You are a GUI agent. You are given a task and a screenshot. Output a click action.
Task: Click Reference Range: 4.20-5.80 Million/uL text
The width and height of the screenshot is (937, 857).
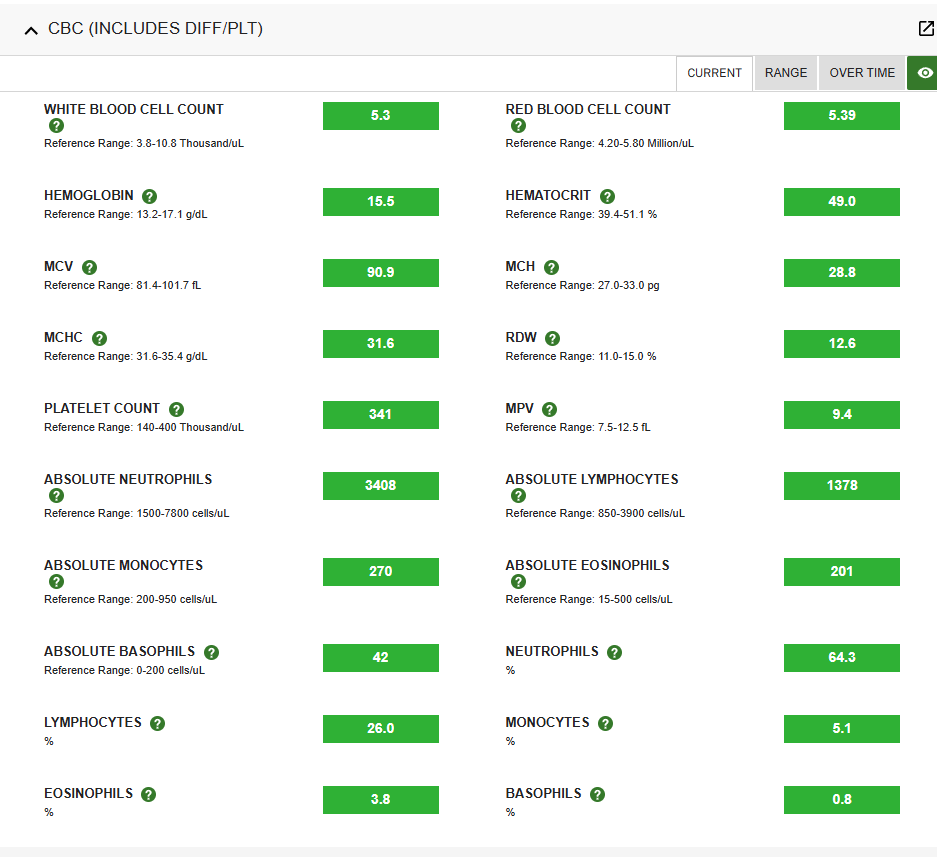(599, 143)
